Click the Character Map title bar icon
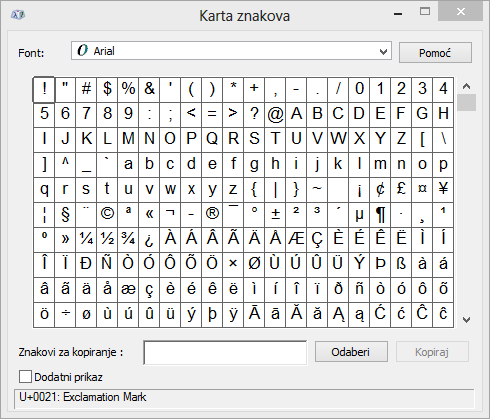This screenshot has width=490, height=419. pyautogui.click(x=18, y=15)
